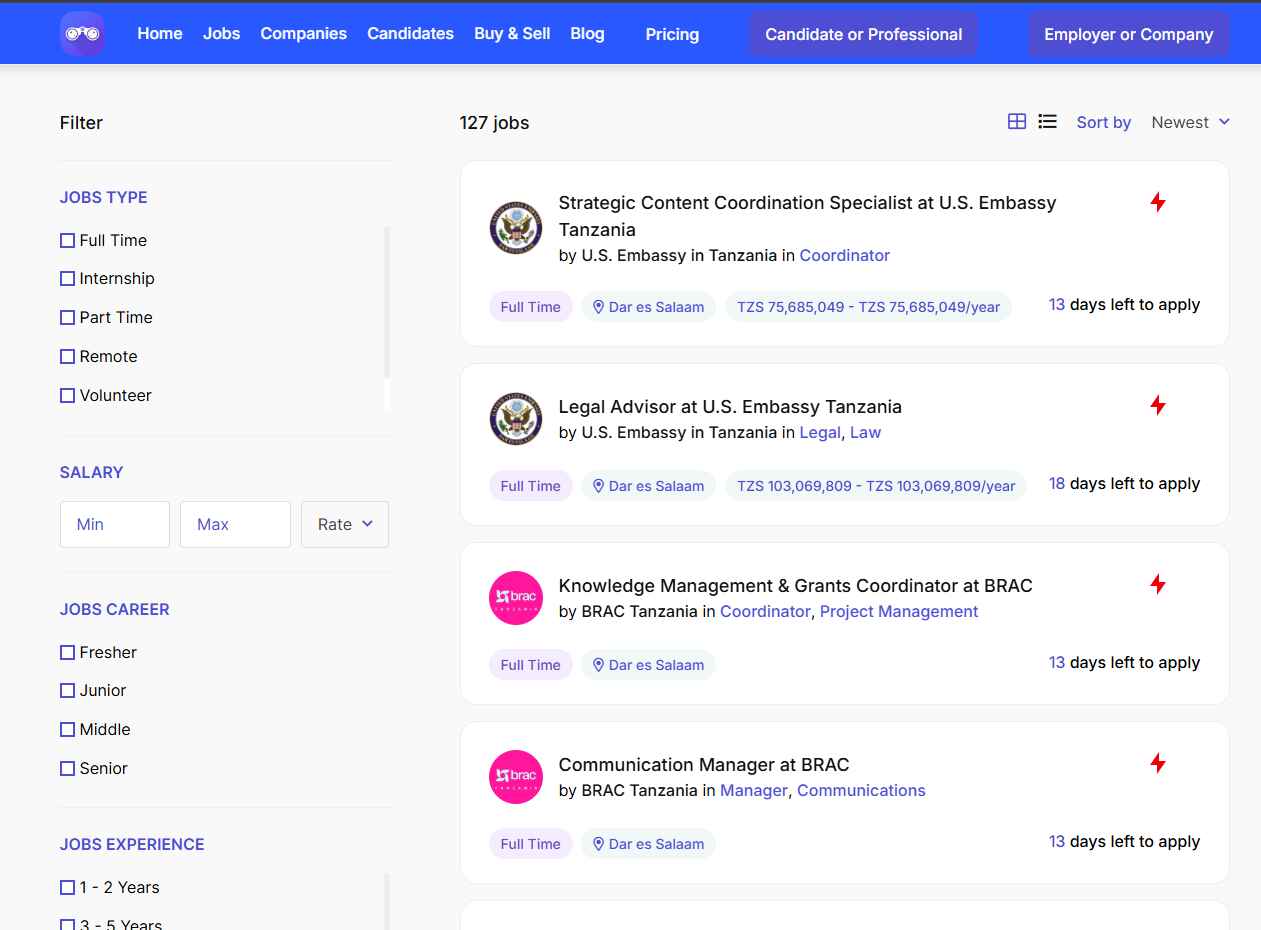Click lightning icon on Communication Manager job
This screenshot has height=930, width=1261.
[x=1158, y=763]
